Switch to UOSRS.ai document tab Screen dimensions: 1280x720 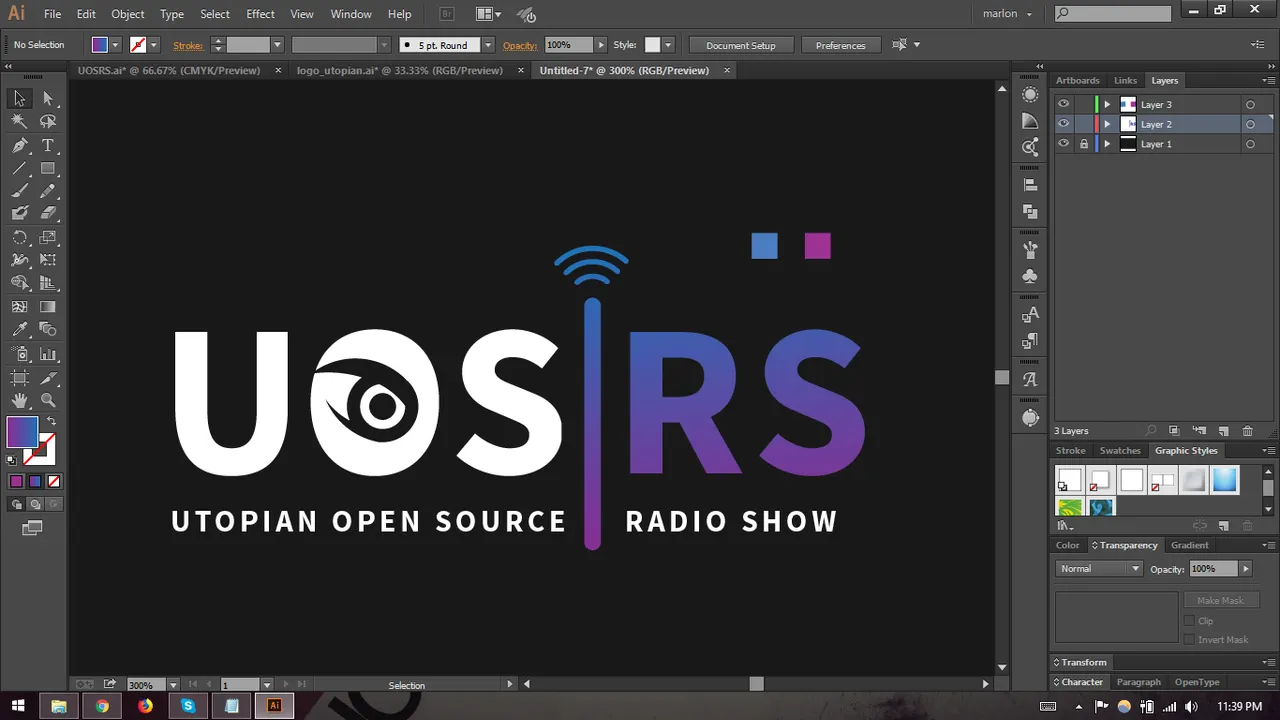click(169, 70)
